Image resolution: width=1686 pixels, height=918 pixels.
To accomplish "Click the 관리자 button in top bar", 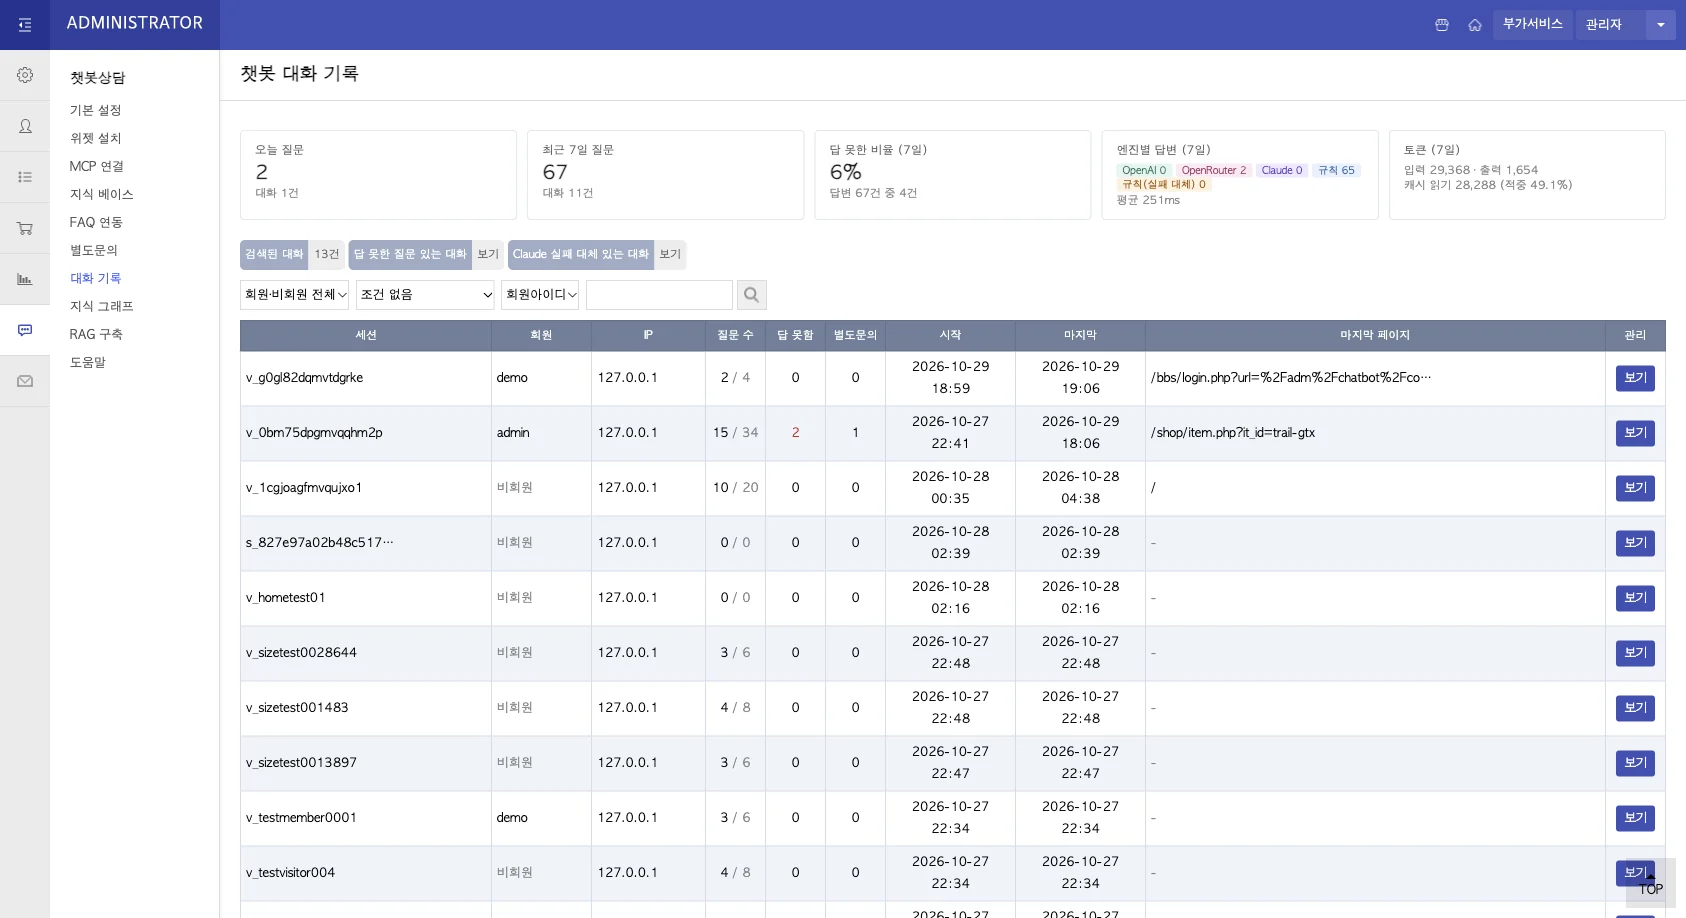I will 1610,25.
